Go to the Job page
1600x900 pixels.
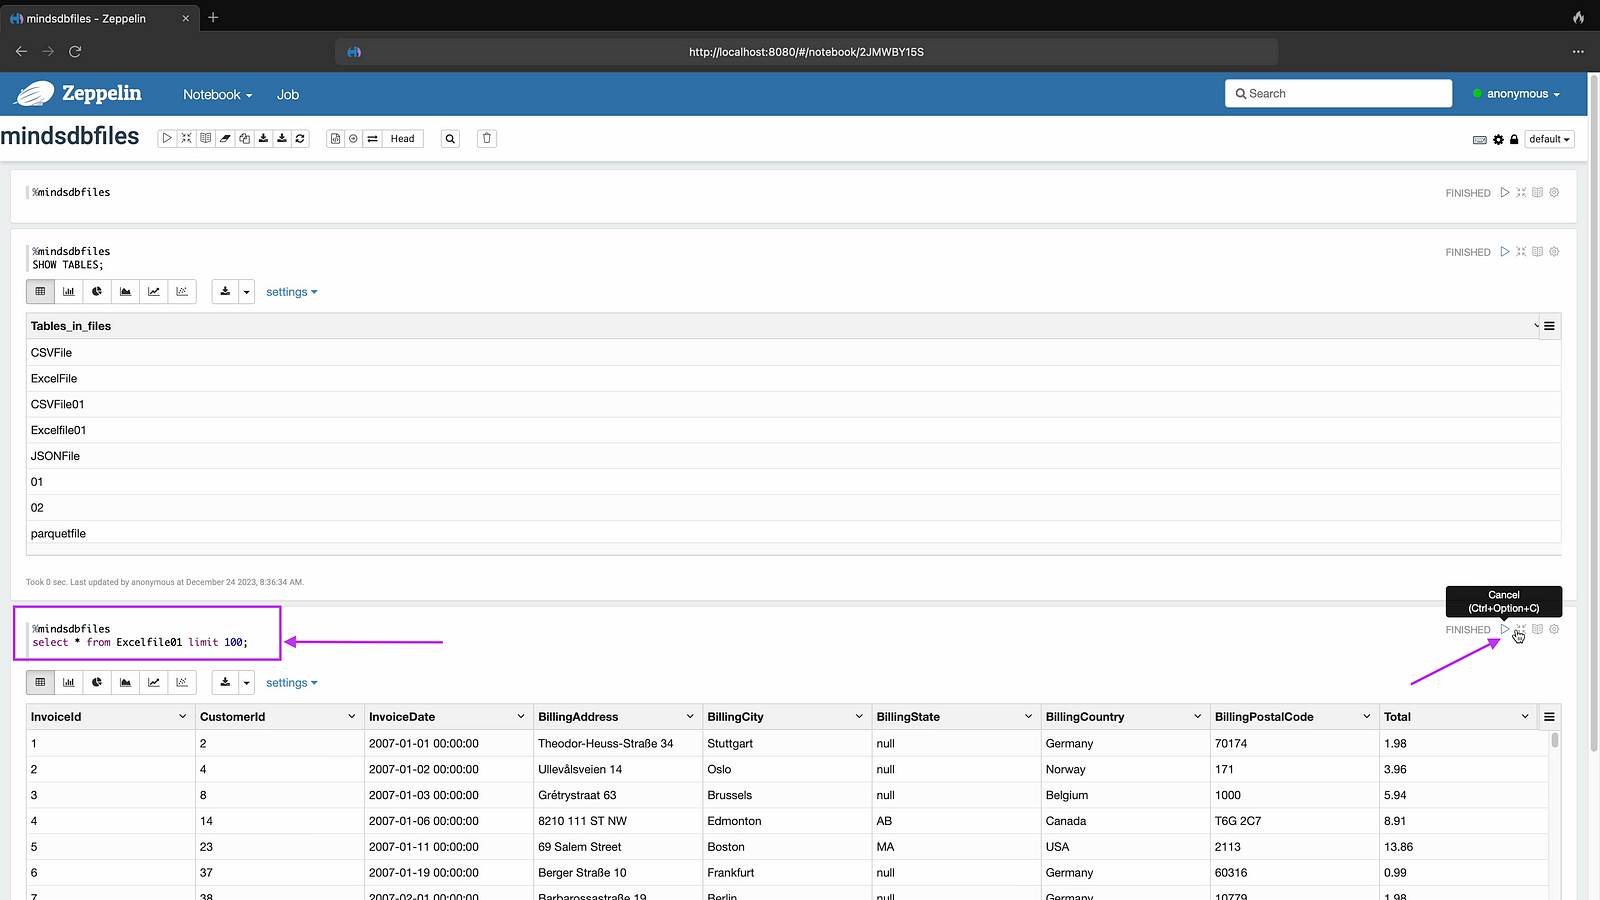pos(288,95)
